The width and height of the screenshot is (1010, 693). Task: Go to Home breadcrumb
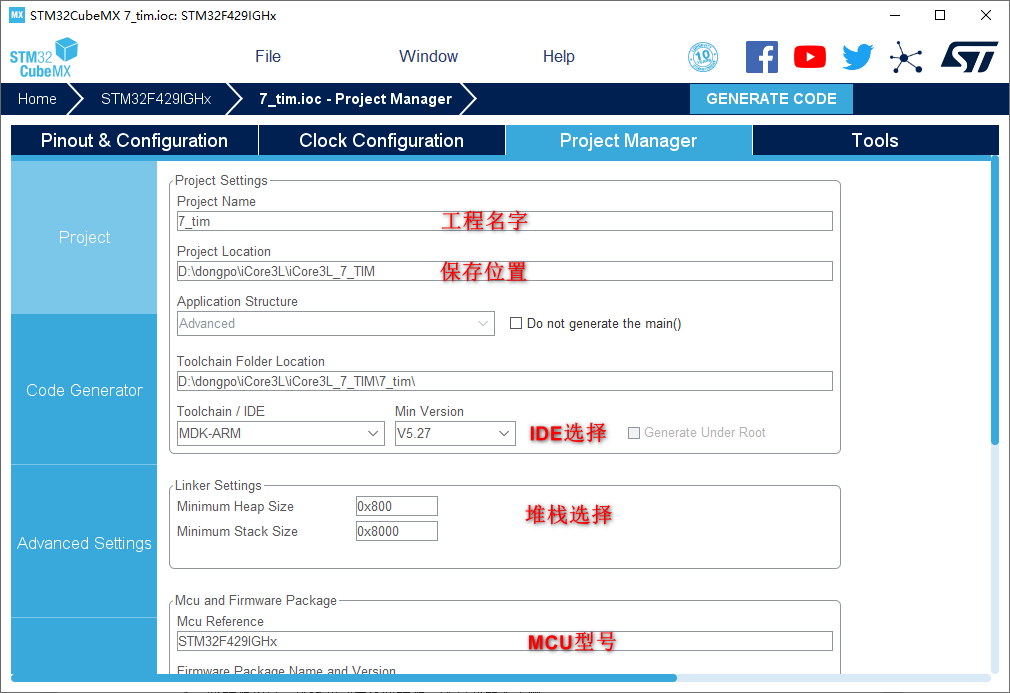pos(37,99)
